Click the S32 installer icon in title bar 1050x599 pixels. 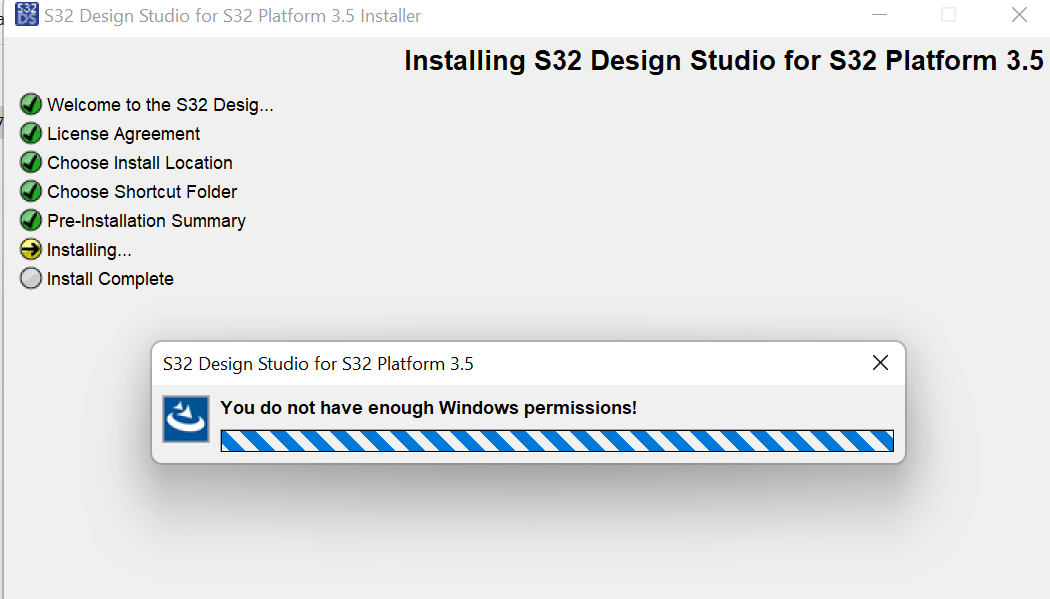coord(26,15)
